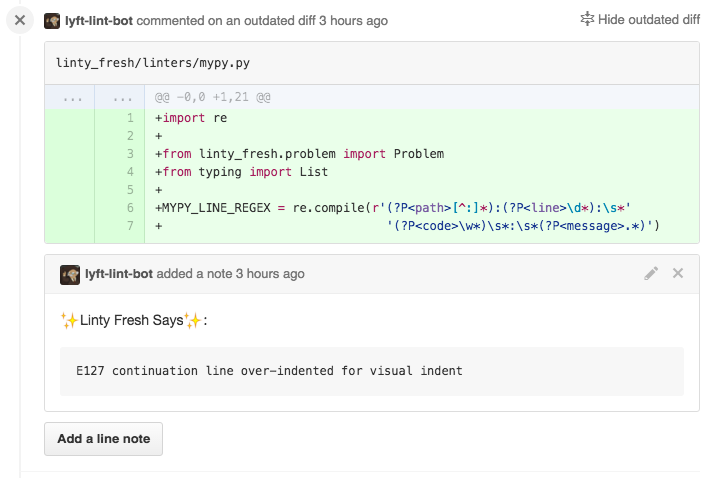Screen dimensions: 711x478
Task: Edit the note with the pencil icon
Action: [651, 273]
